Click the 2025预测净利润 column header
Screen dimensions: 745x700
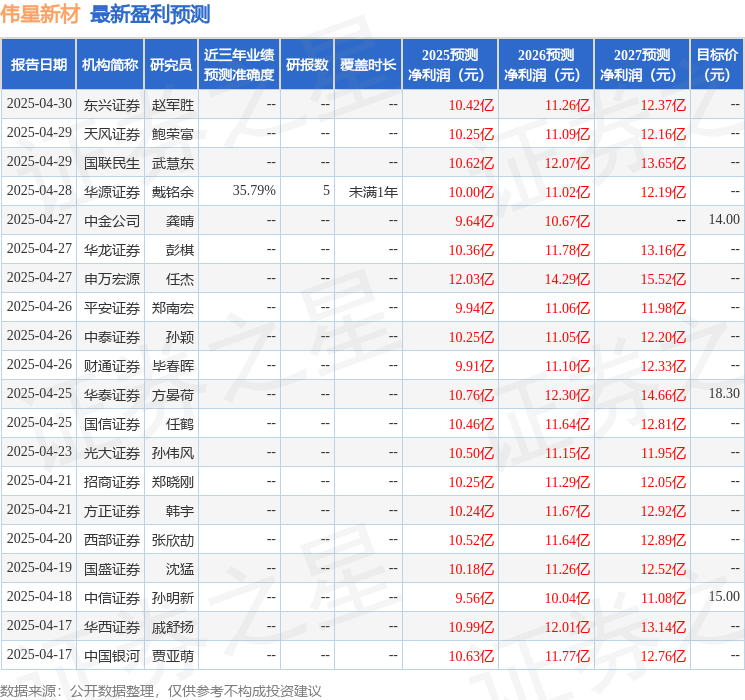tap(450, 65)
